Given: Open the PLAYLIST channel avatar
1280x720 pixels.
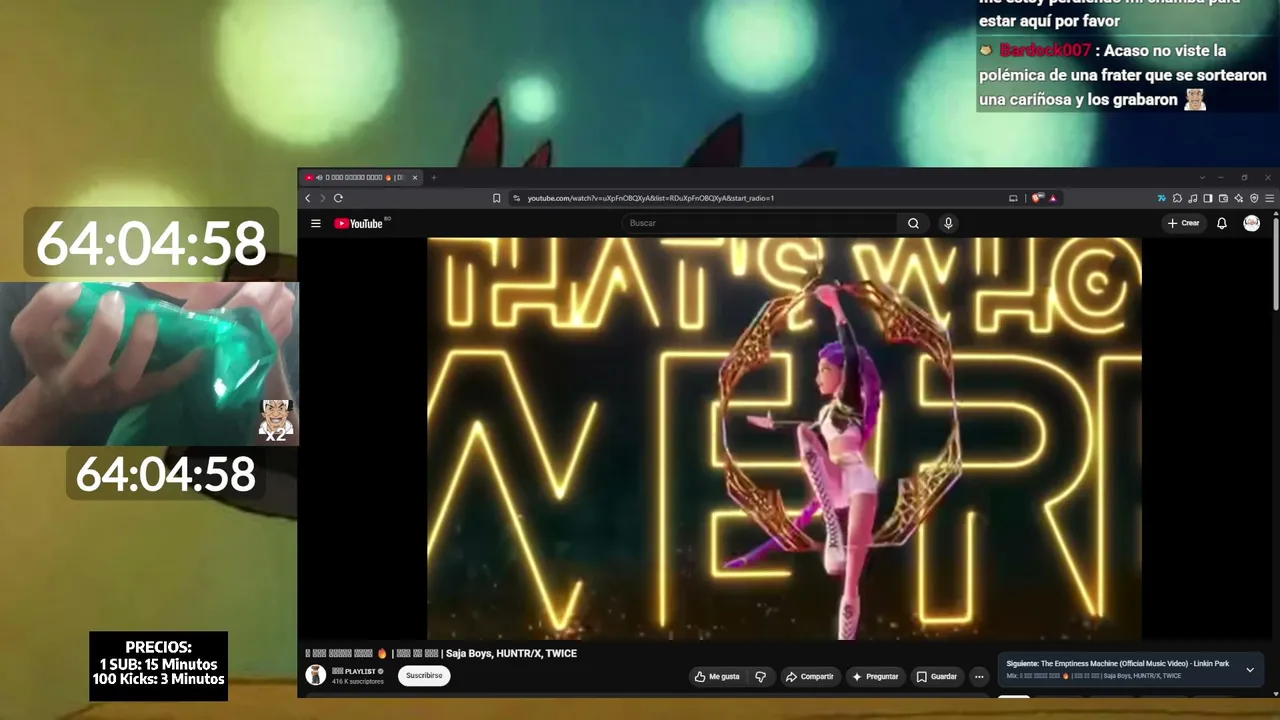Looking at the screenshot, I should (x=315, y=675).
